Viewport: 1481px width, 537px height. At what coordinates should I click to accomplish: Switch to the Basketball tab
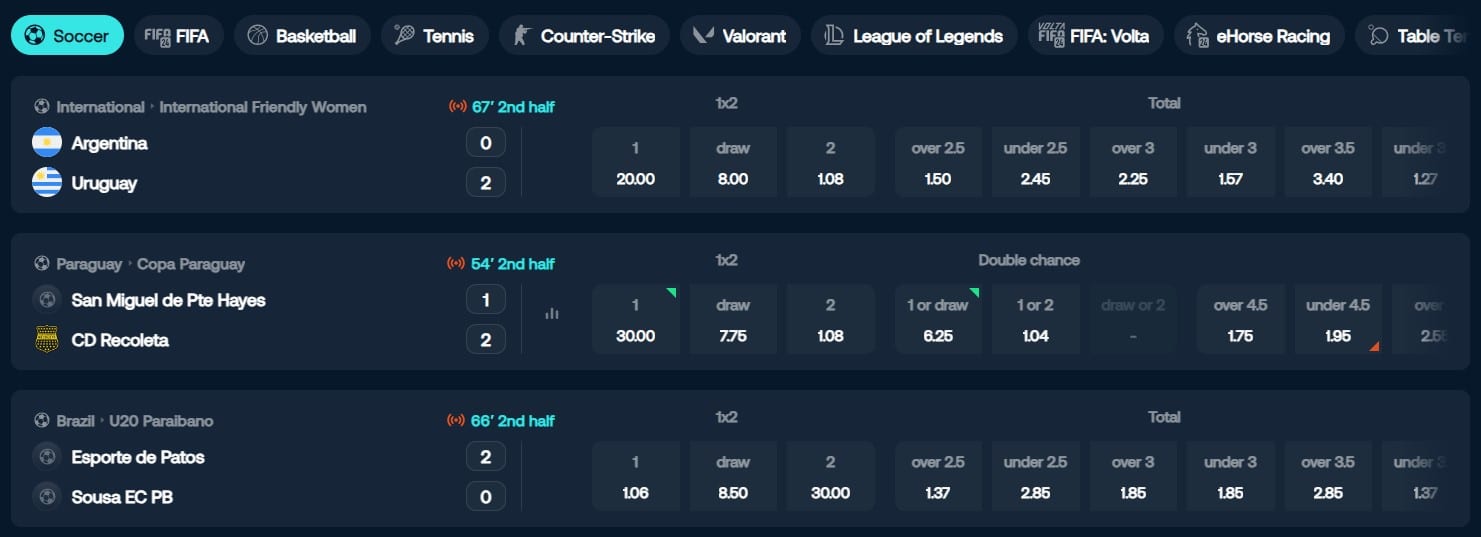tap(302, 36)
